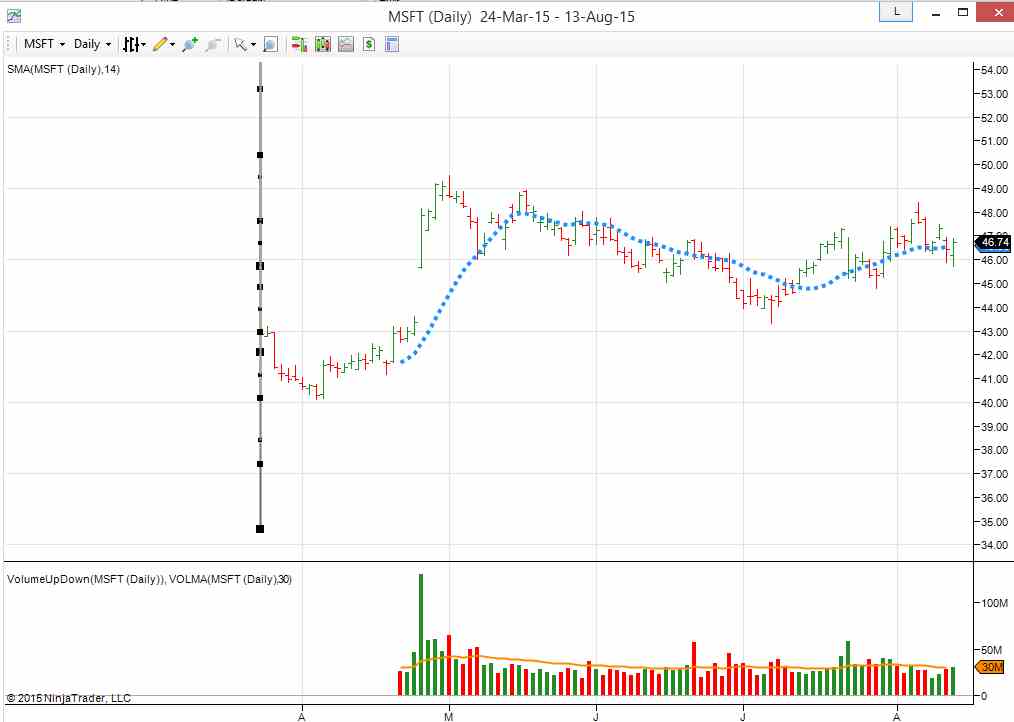This screenshot has height=722, width=1014.
Task: Click the toolbar drag grip handle
Action: tap(9, 44)
